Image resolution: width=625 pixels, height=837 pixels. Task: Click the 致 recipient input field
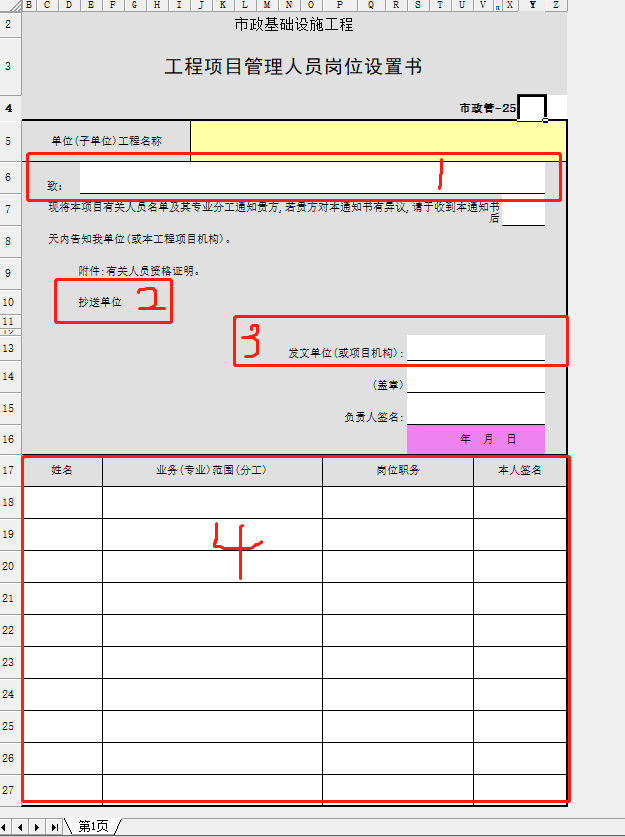[312, 179]
